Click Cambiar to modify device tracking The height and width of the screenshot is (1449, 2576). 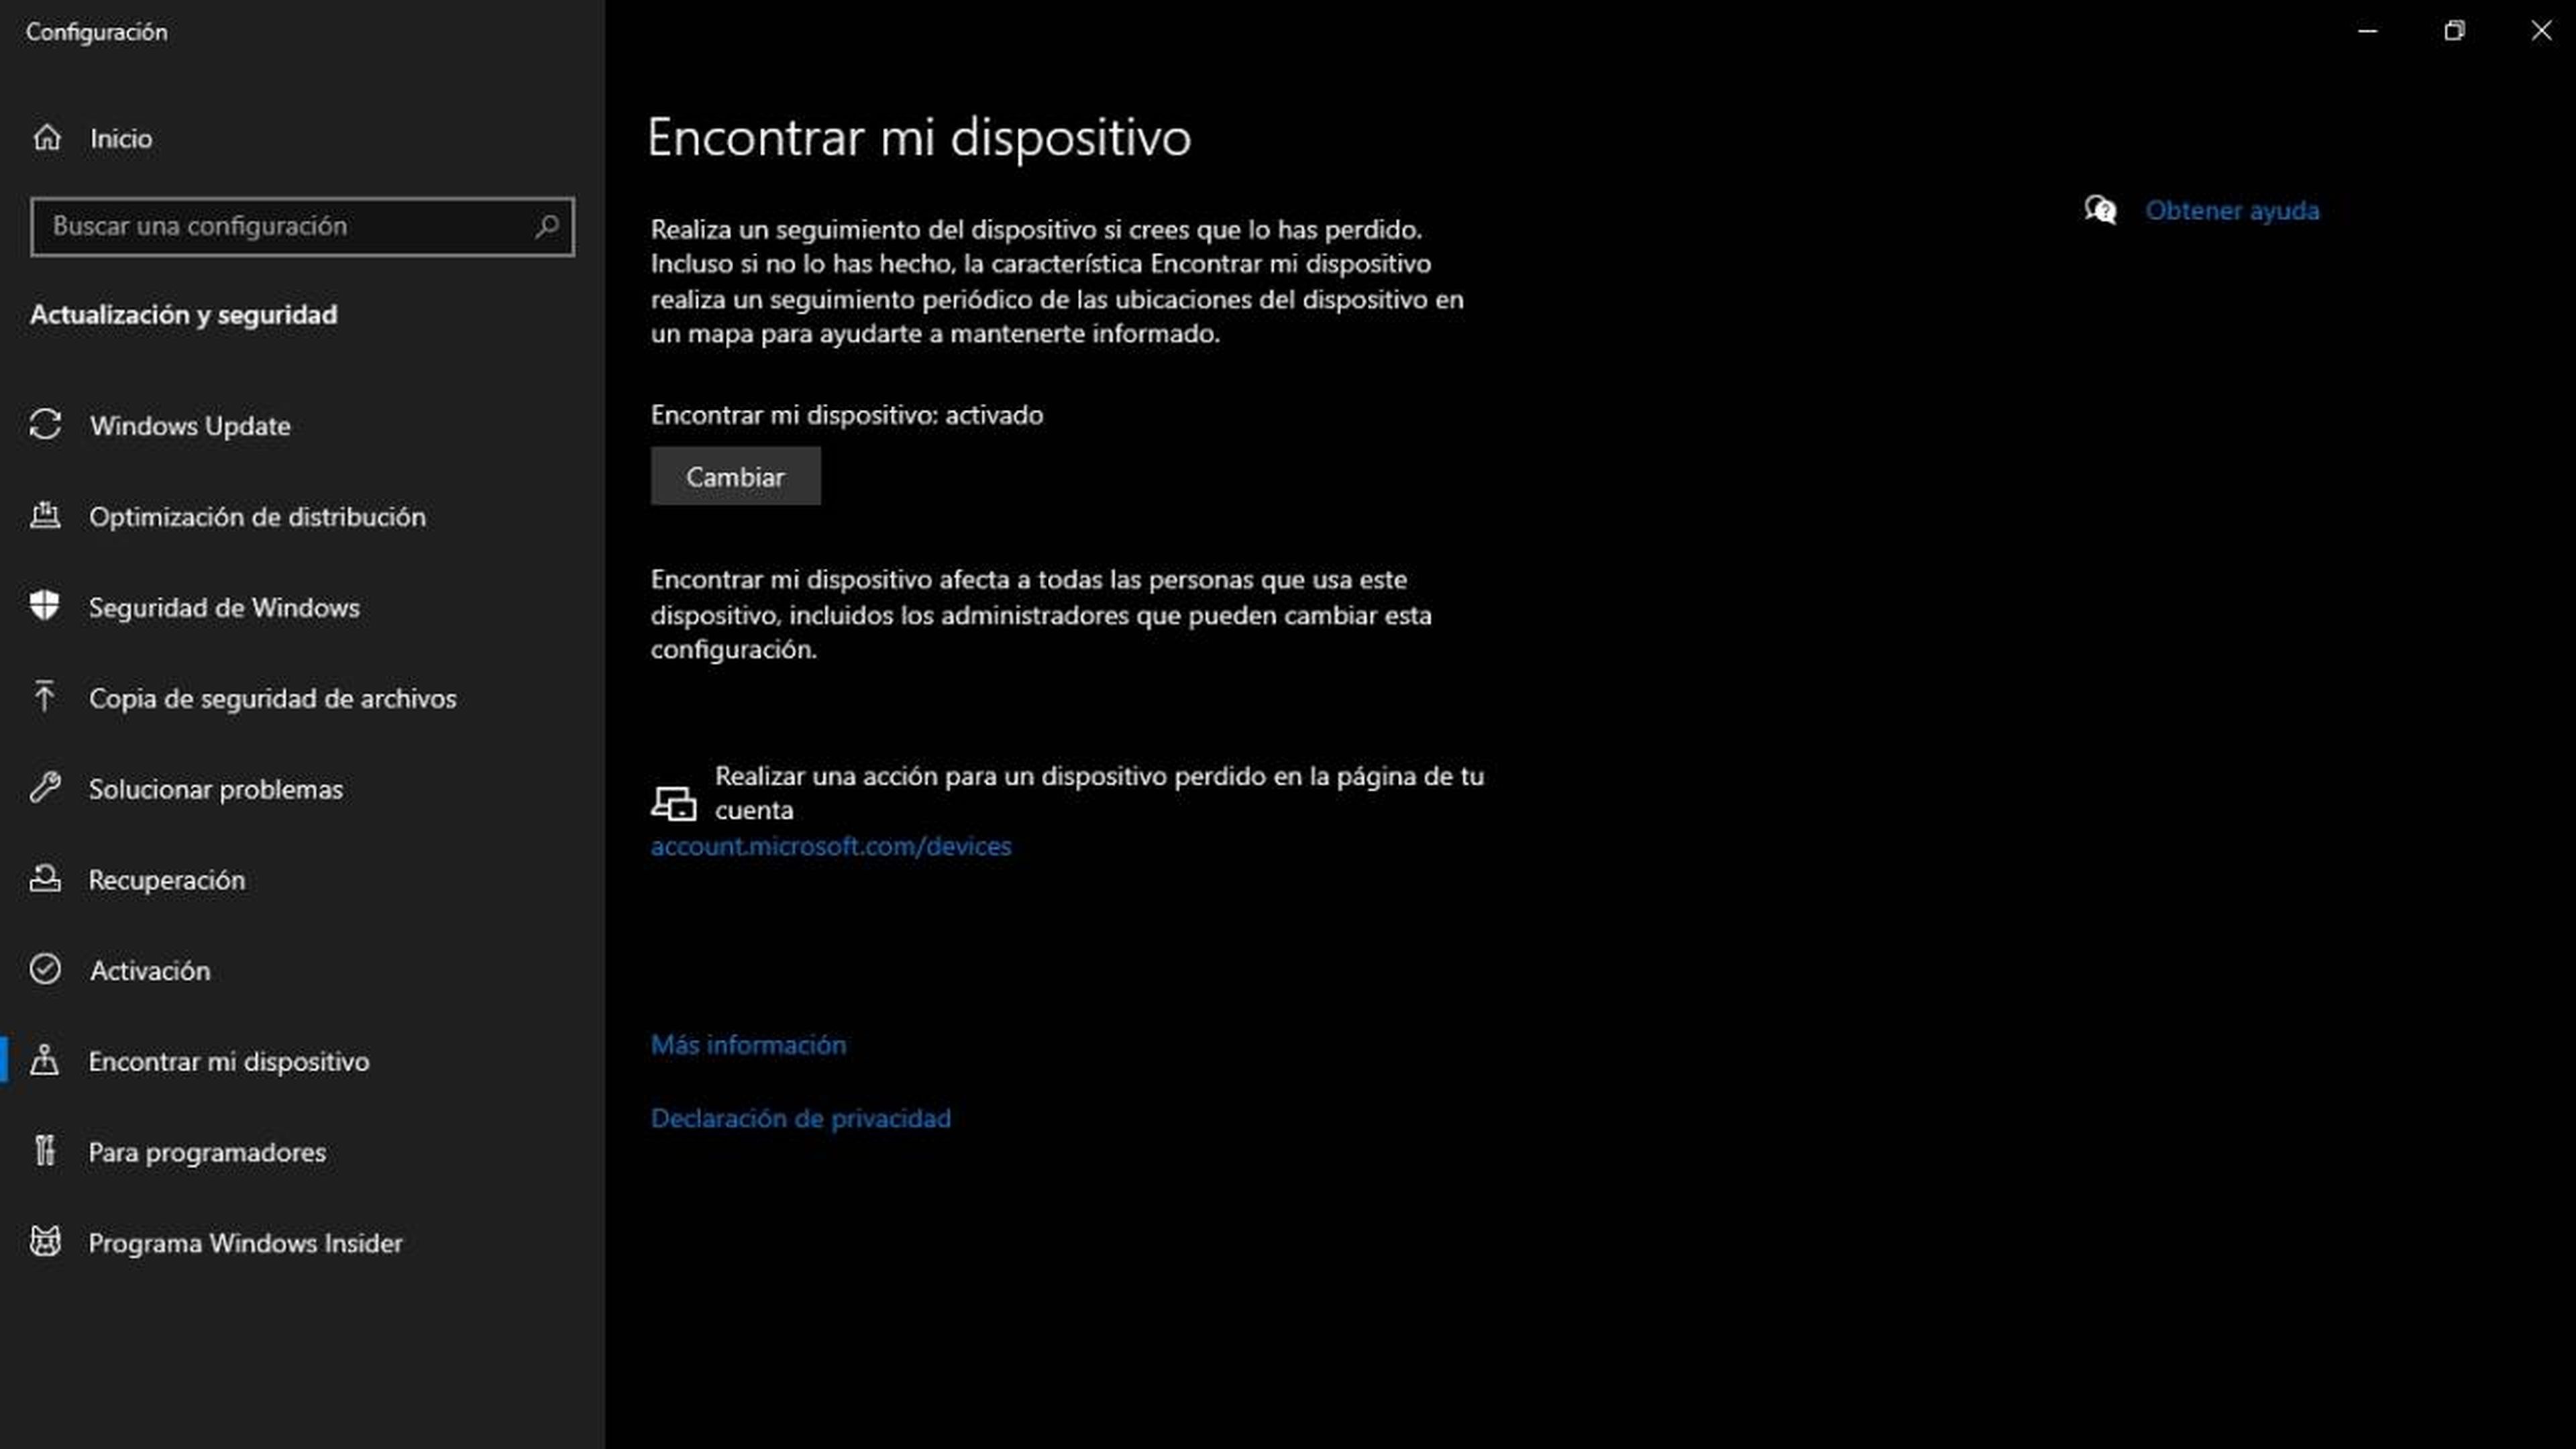coord(736,476)
